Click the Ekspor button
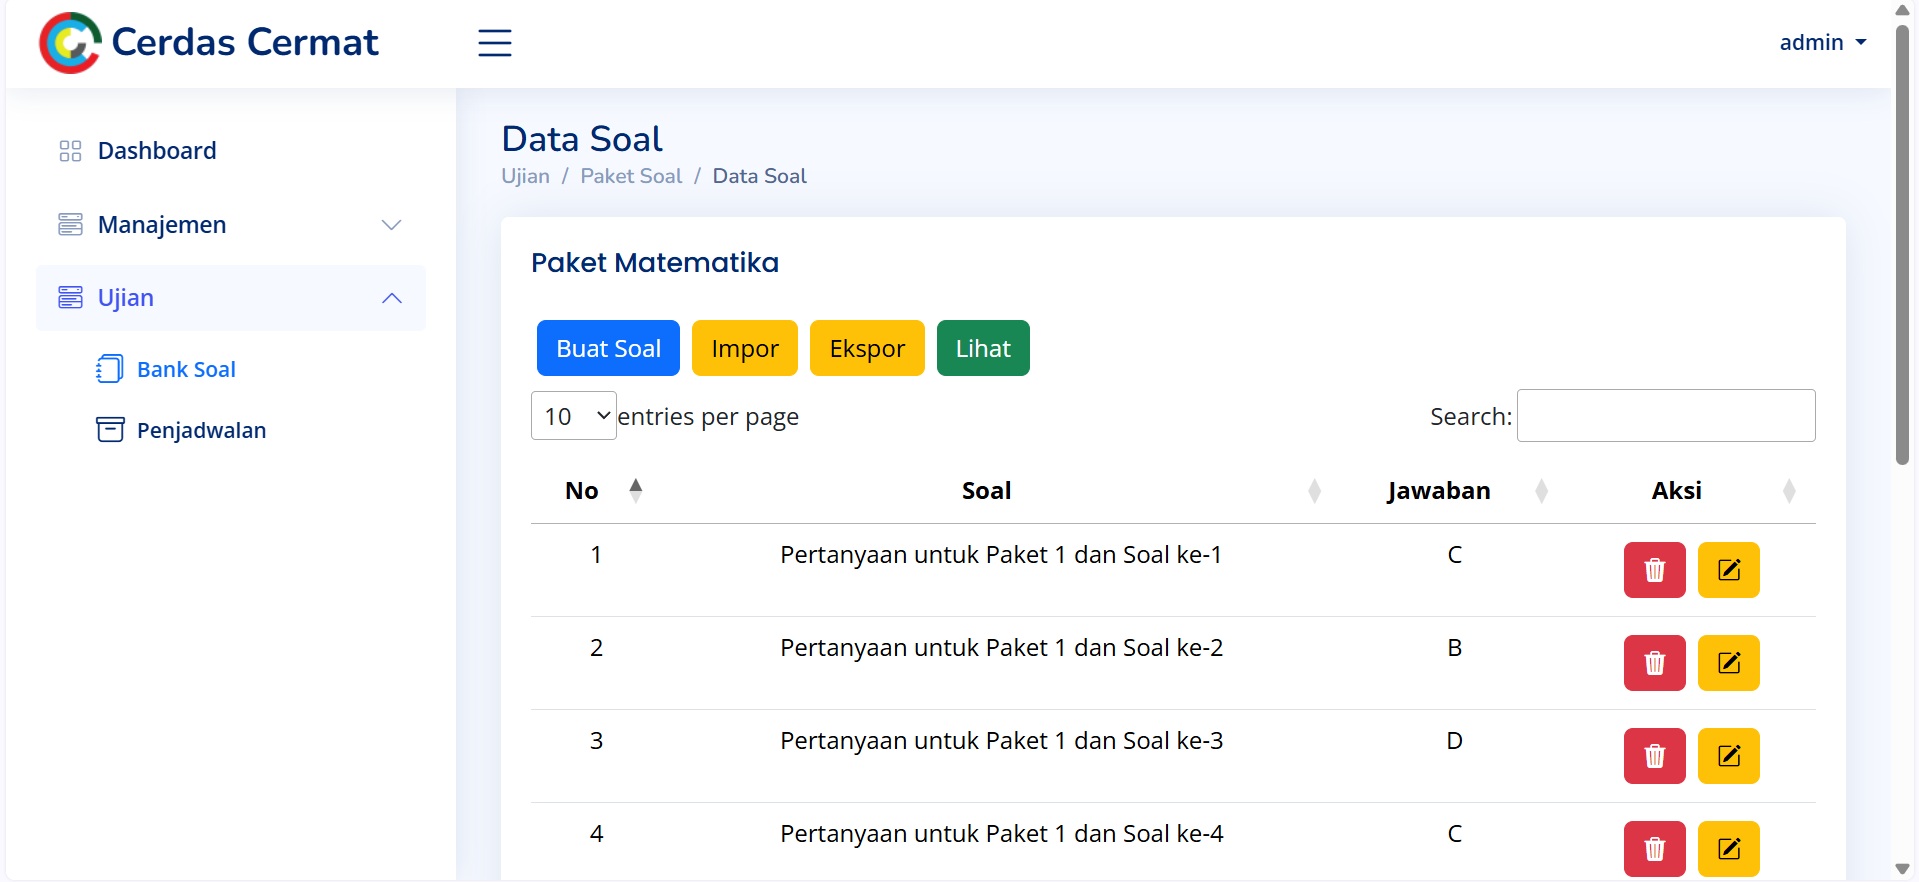This screenshot has height=882, width=1919. pos(867,348)
